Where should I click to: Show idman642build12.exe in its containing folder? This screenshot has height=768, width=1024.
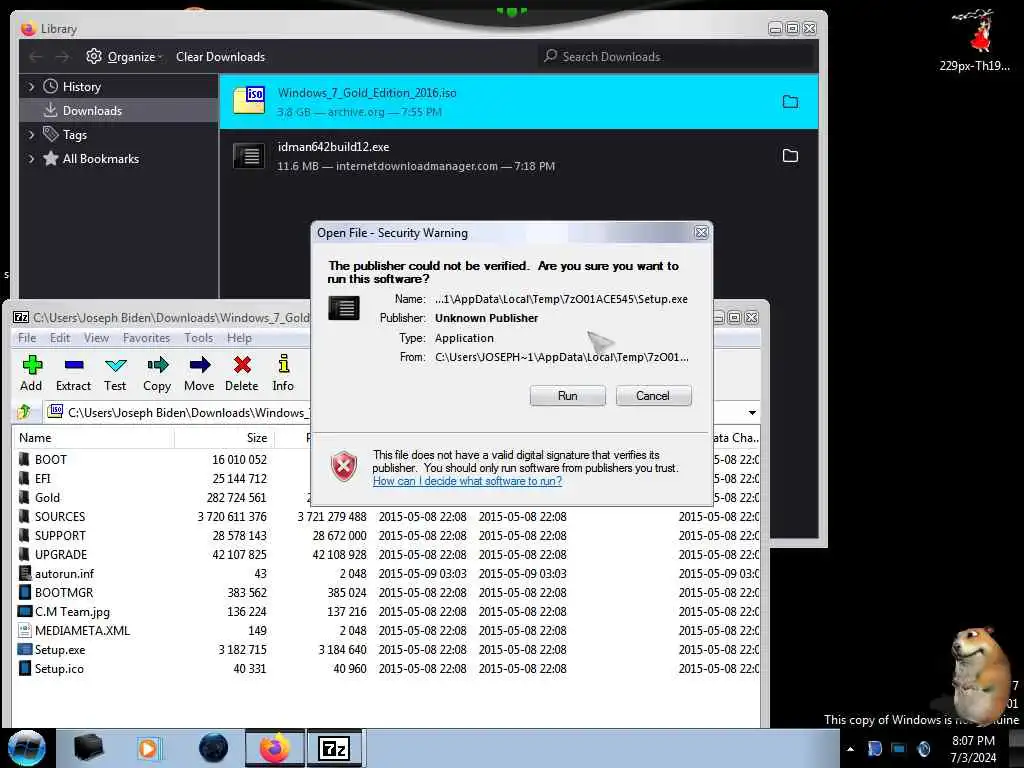pos(790,156)
